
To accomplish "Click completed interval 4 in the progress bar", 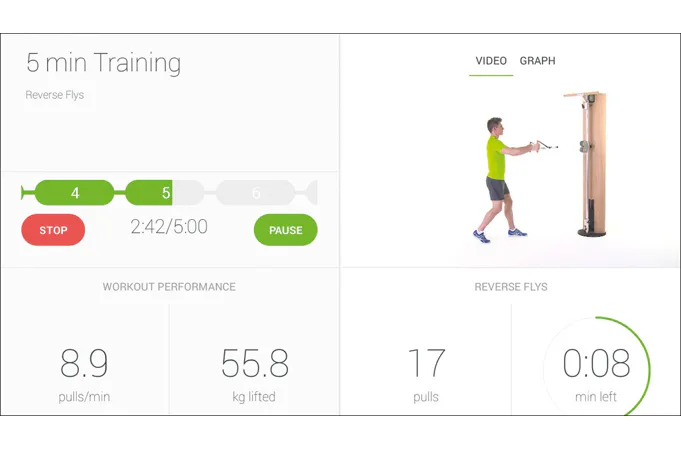I will tap(74, 193).
